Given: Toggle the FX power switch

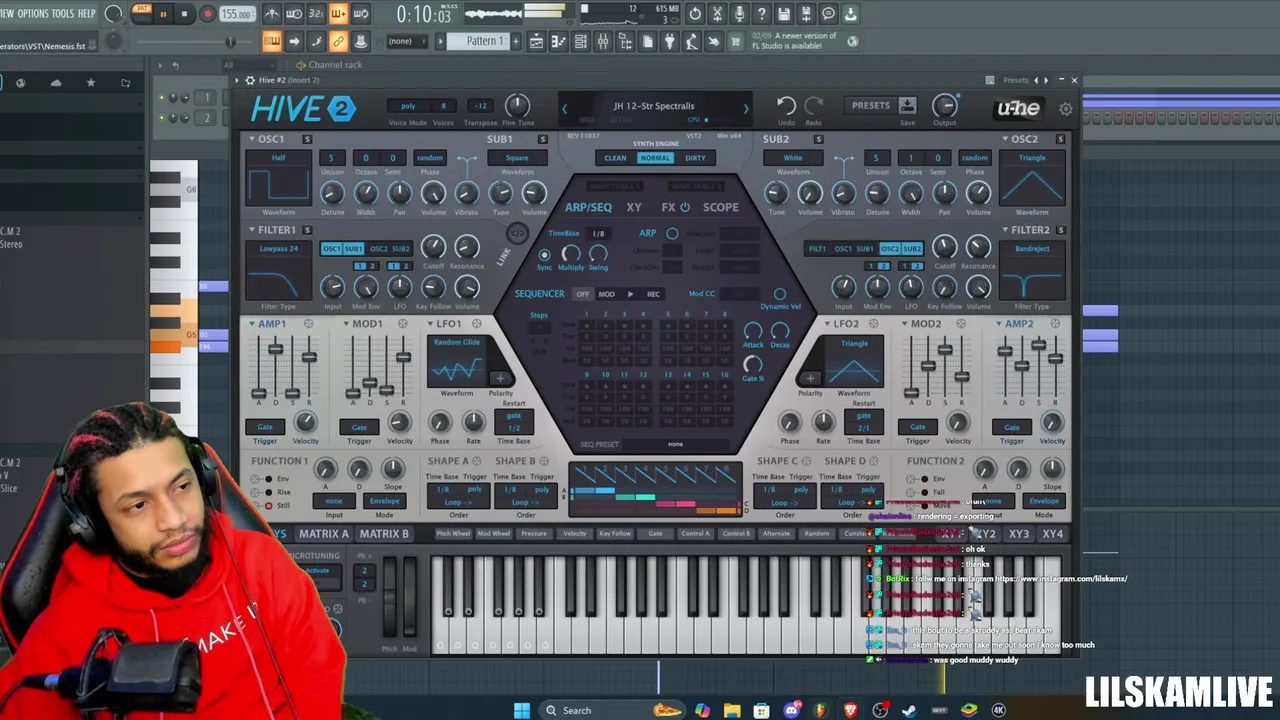Looking at the screenshot, I should 685,207.
